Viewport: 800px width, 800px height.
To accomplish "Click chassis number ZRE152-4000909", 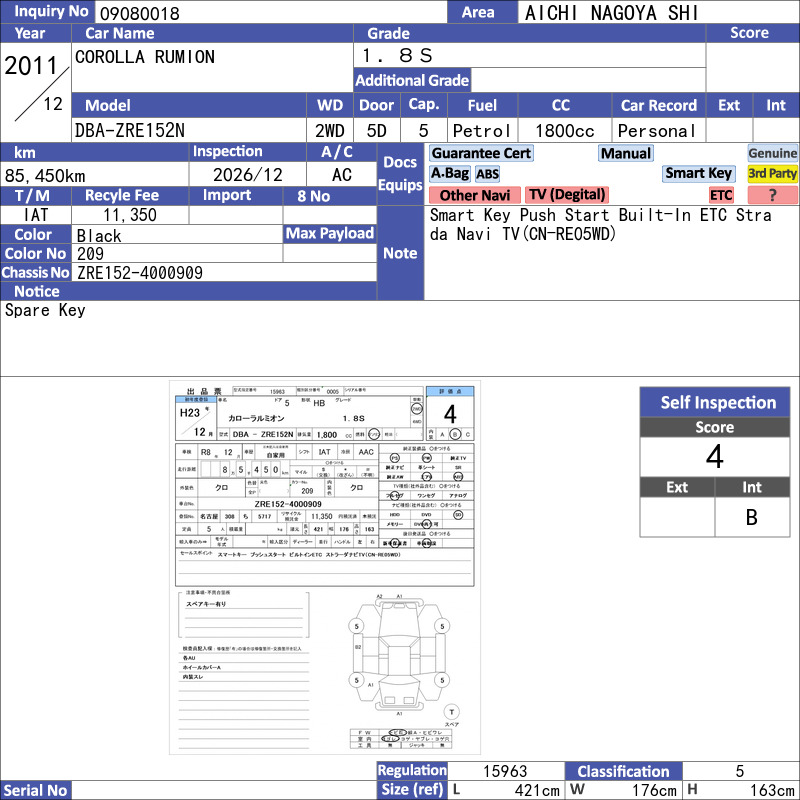I will 140,273.
